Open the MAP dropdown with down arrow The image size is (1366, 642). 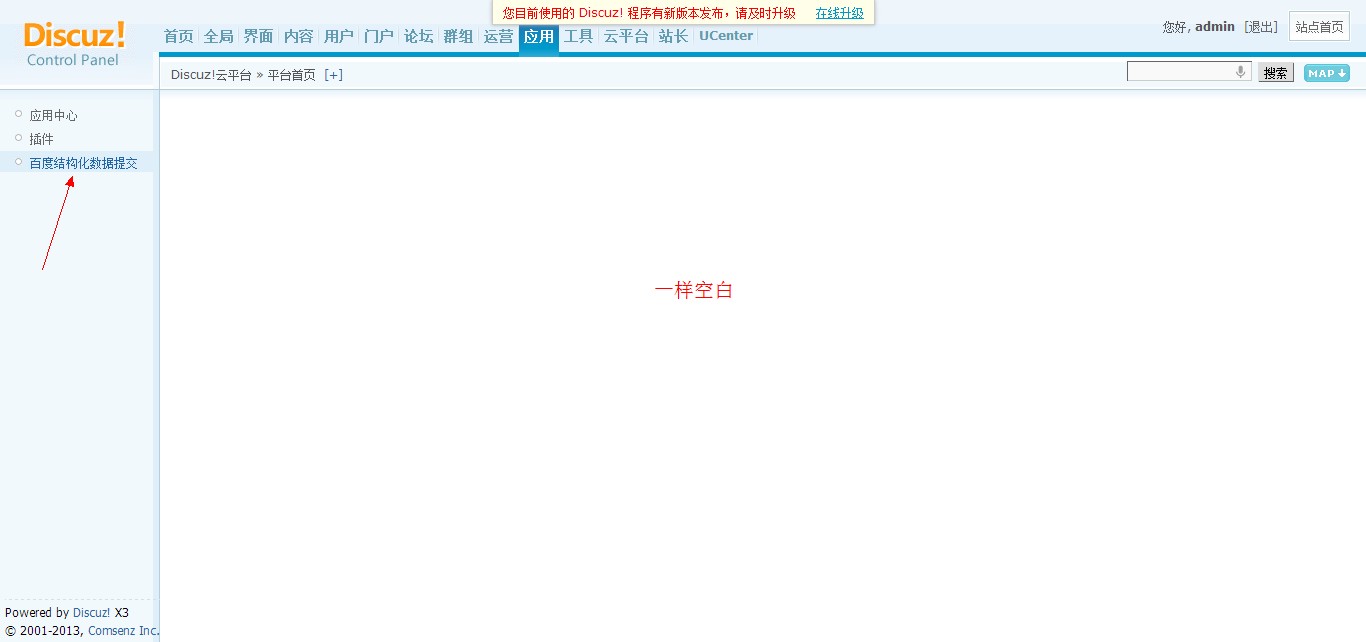click(x=1326, y=72)
